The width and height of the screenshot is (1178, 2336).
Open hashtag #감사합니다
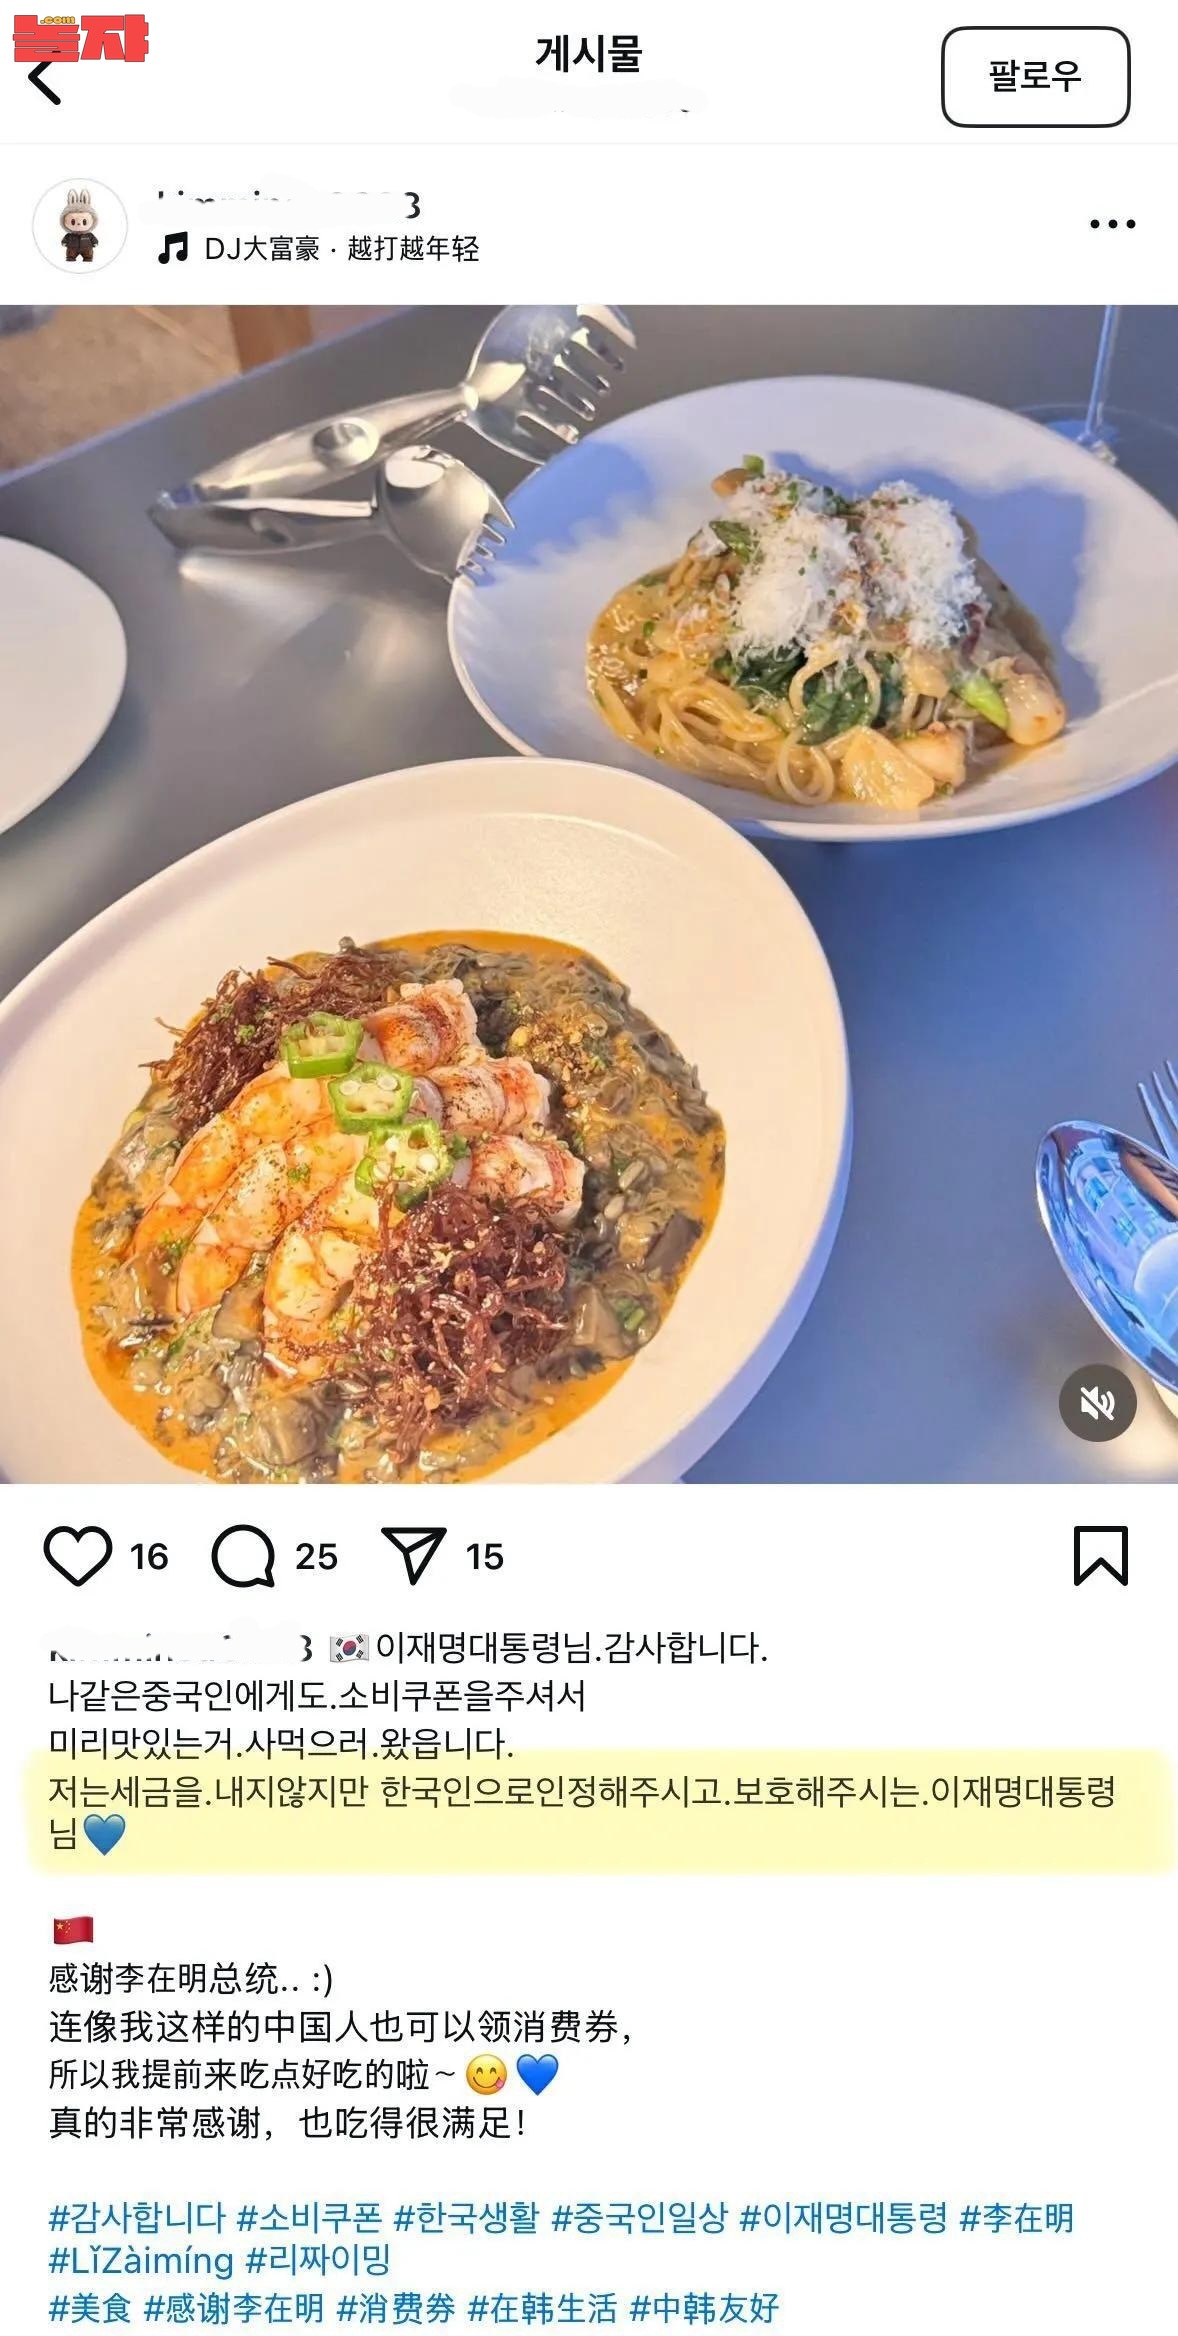coord(137,2217)
